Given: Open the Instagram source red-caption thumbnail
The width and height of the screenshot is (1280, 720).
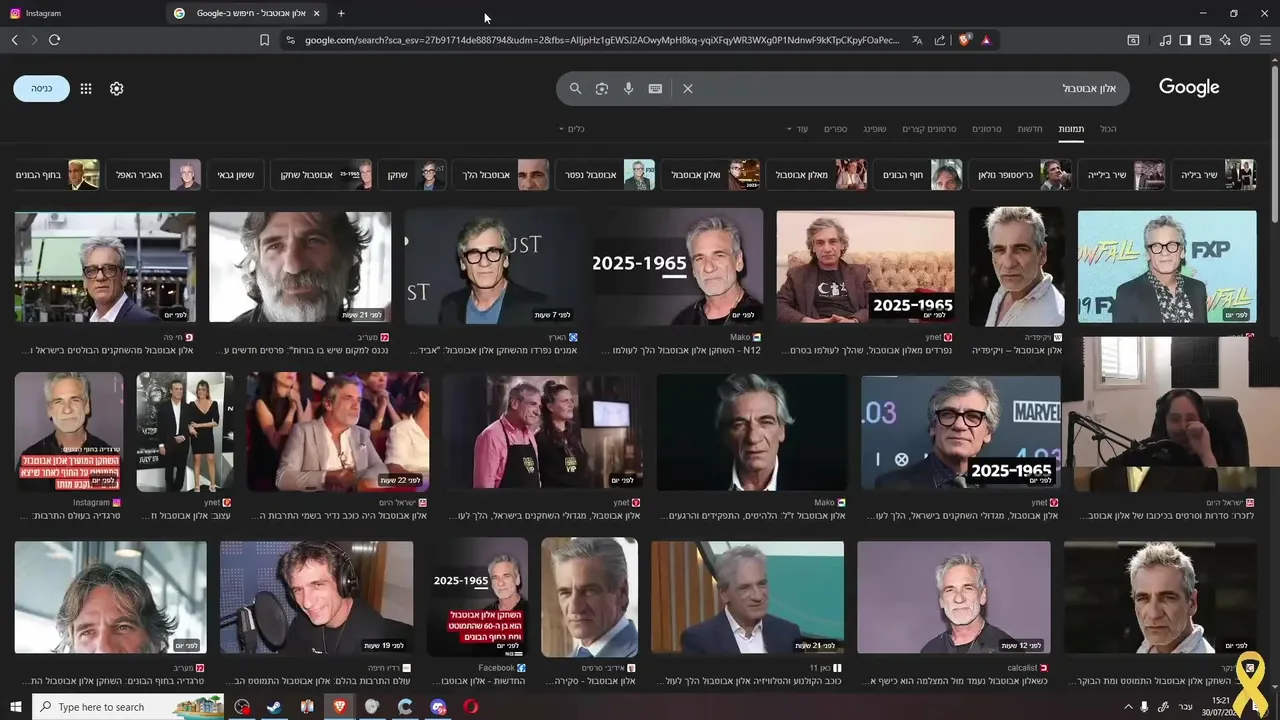Looking at the screenshot, I should (x=69, y=432).
